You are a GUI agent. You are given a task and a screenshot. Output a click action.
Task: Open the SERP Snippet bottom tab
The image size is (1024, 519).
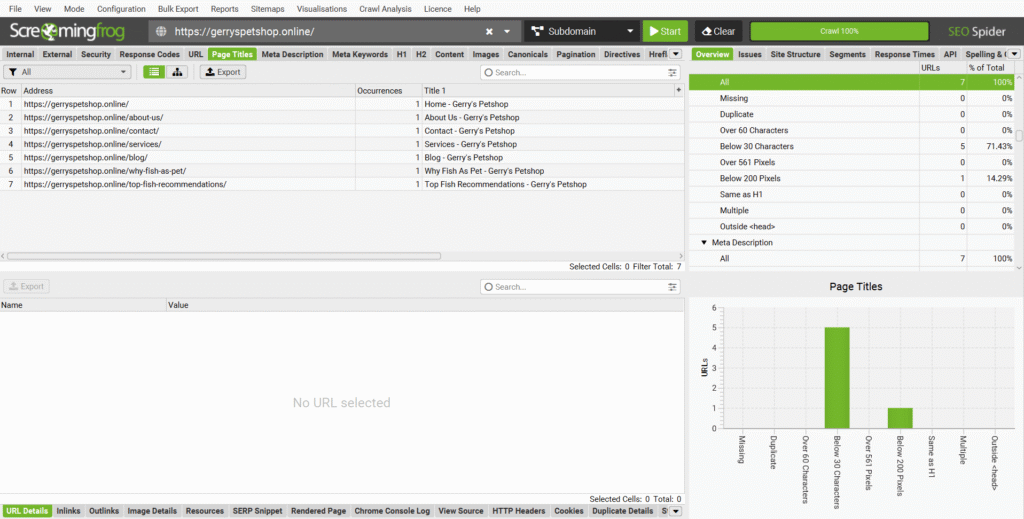pos(258,511)
